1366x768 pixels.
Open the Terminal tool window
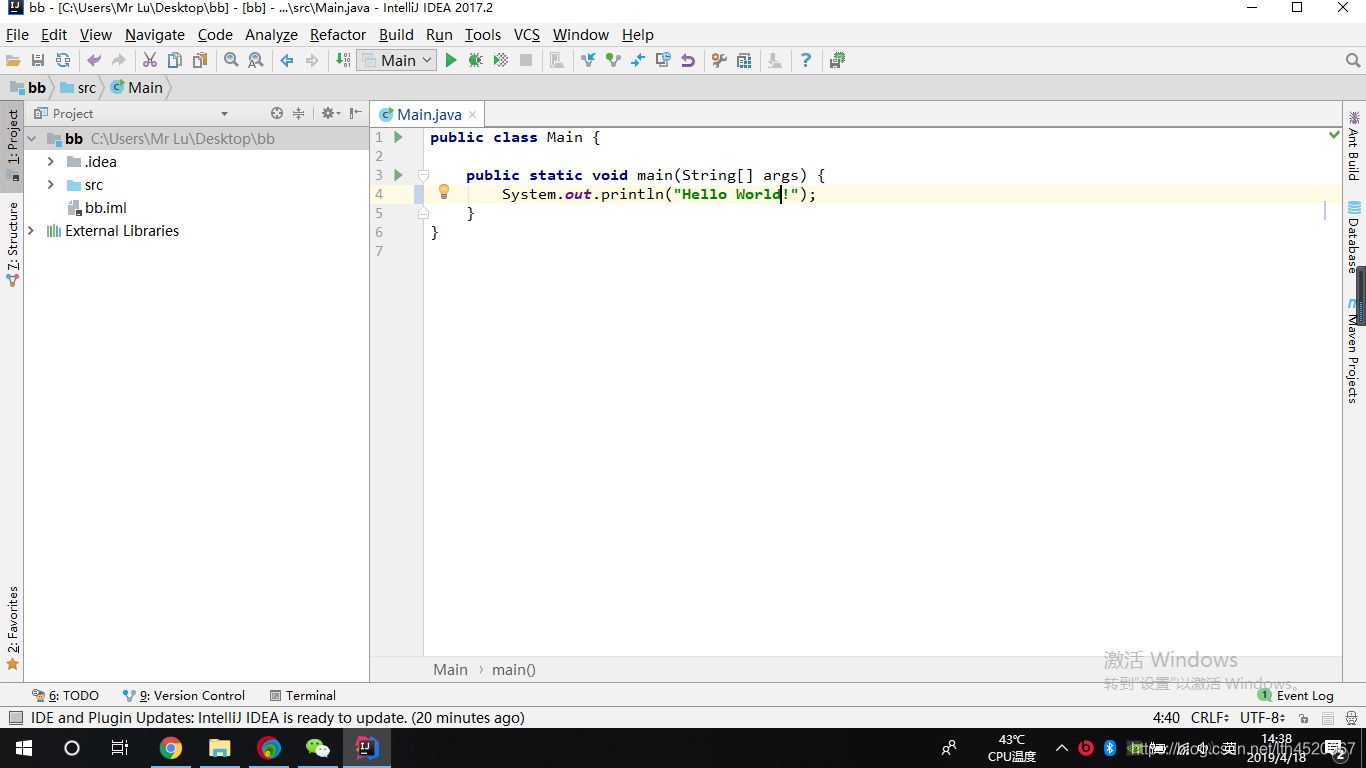(x=303, y=696)
